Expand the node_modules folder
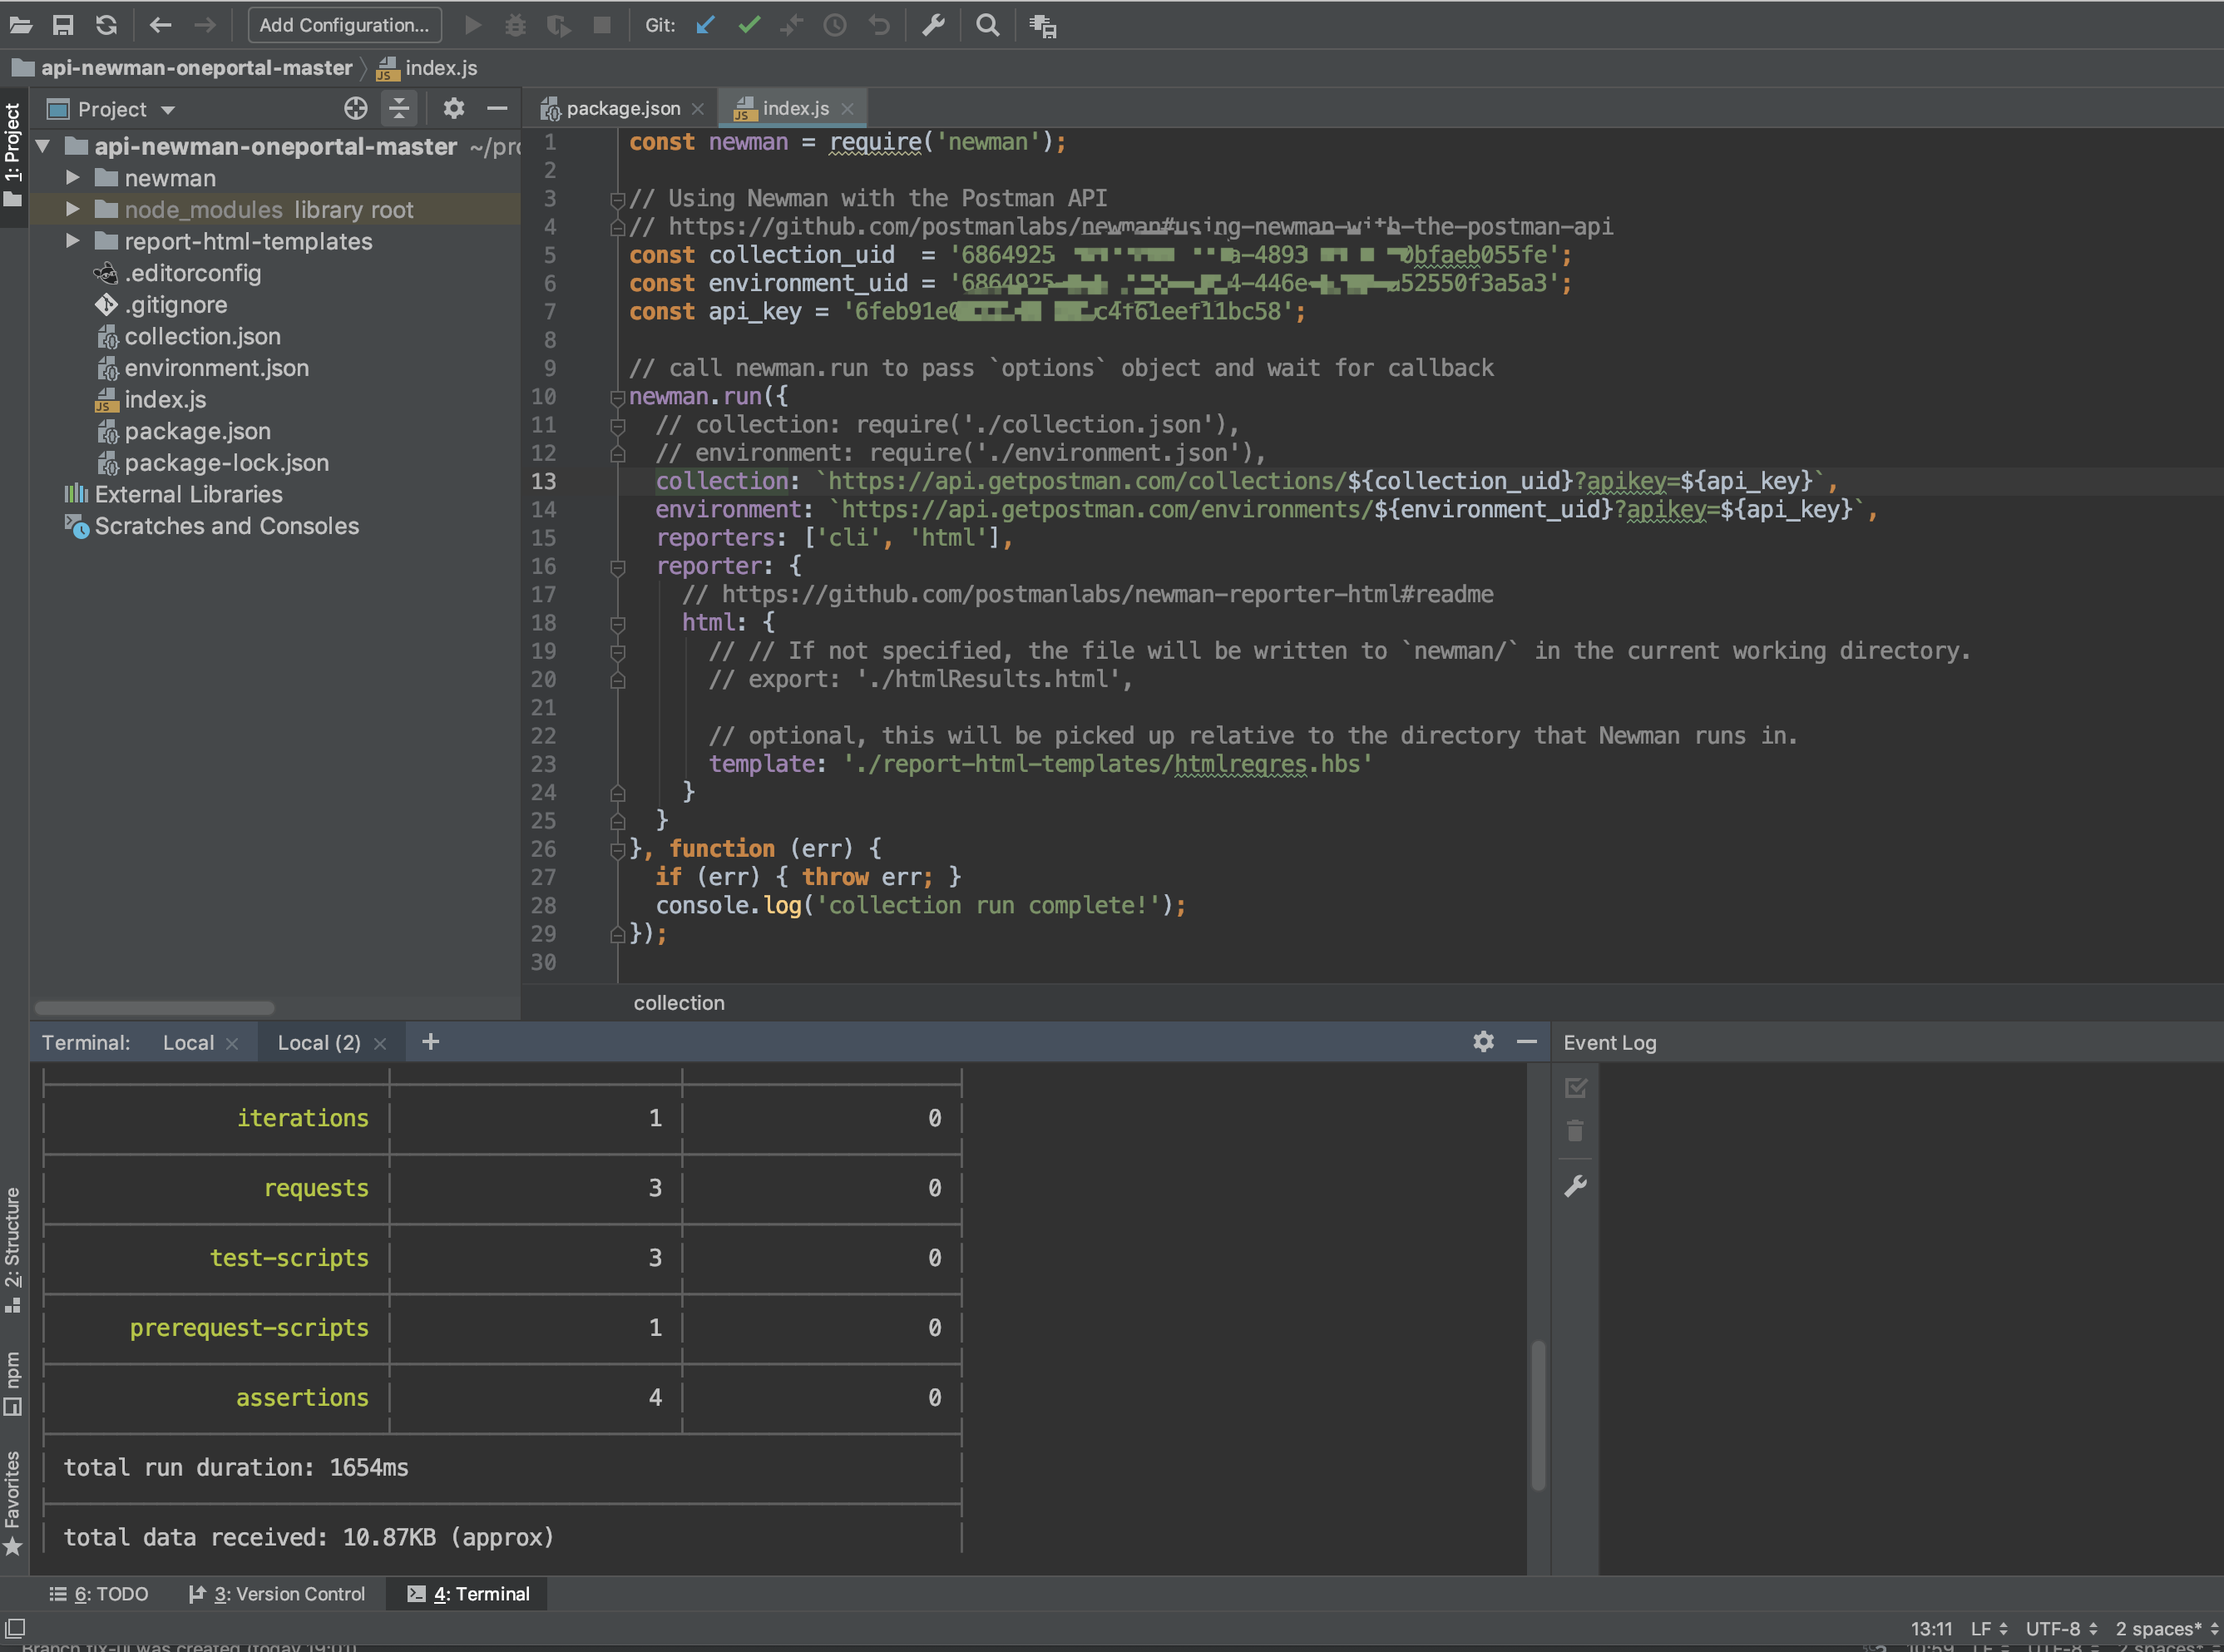This screenshot has height=1652, width=2224. click(73, 209)
